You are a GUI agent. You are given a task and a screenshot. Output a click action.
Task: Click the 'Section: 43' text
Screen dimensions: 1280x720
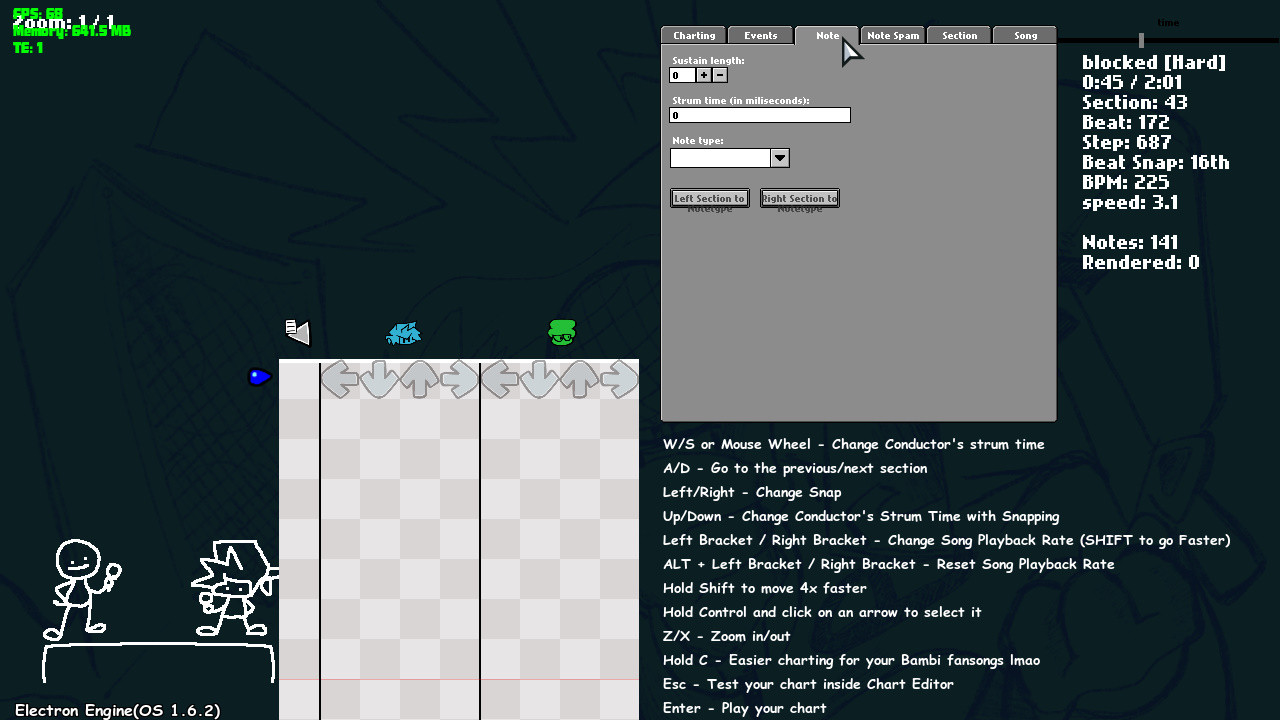point(1135,102)
